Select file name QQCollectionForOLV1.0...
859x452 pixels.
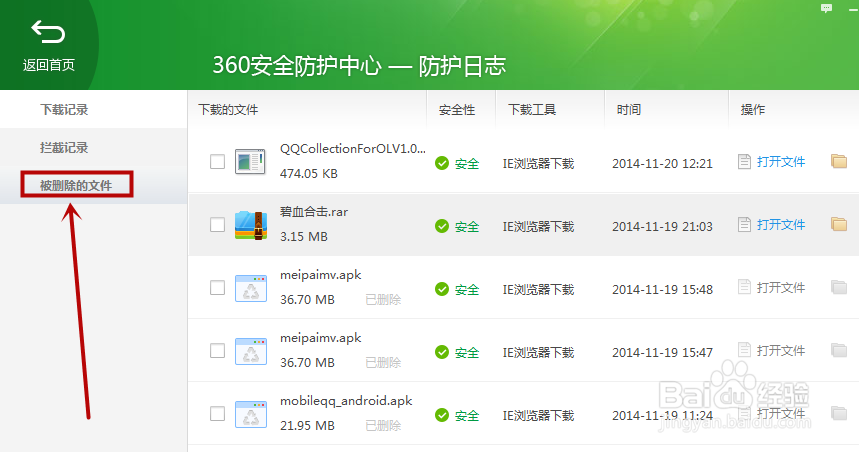click(x=353, y=148)
